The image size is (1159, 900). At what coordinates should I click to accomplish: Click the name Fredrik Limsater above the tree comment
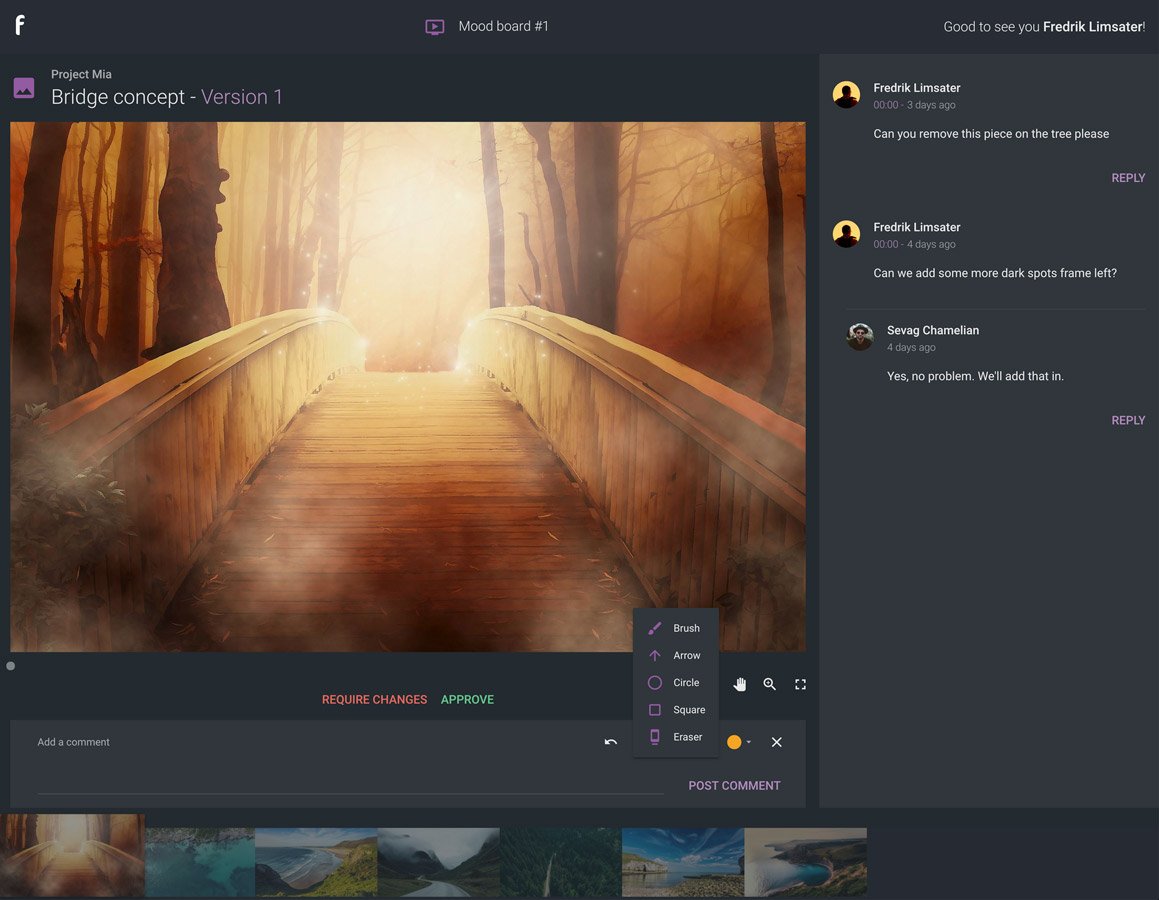tap(917, 88)
